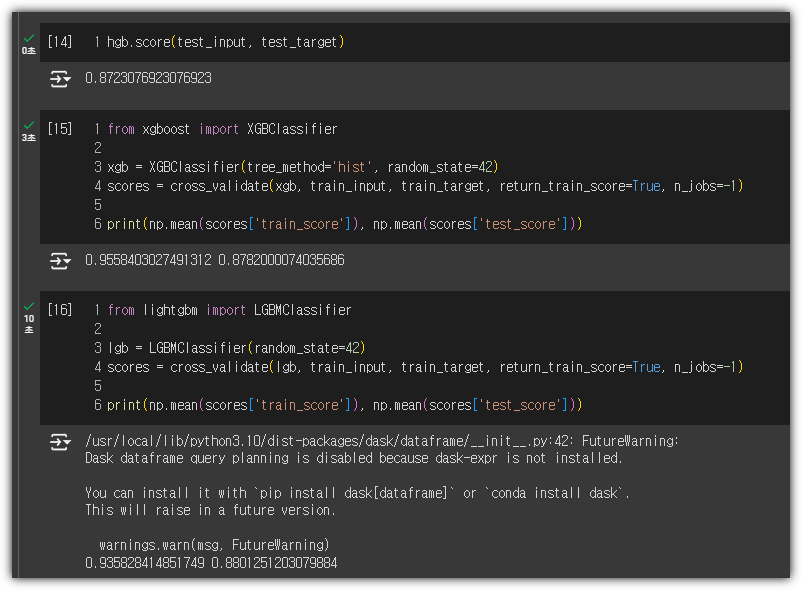
Task: Click green checkmark status of cell 14
Action: [x=29, y=38]
